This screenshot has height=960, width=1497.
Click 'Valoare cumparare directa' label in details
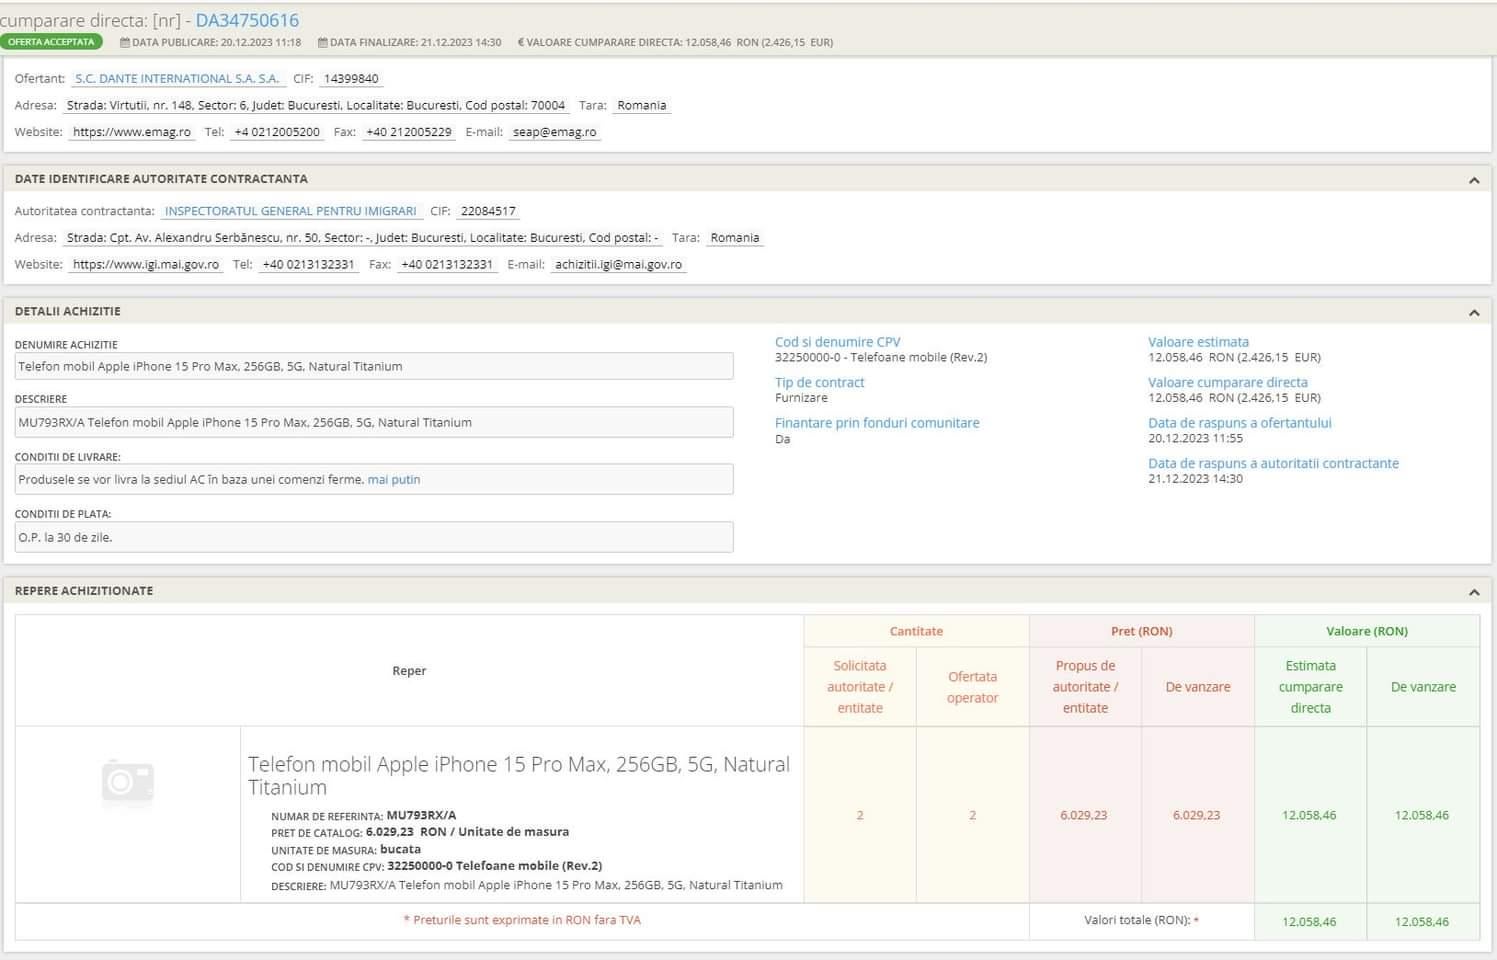click(1228, 382)
